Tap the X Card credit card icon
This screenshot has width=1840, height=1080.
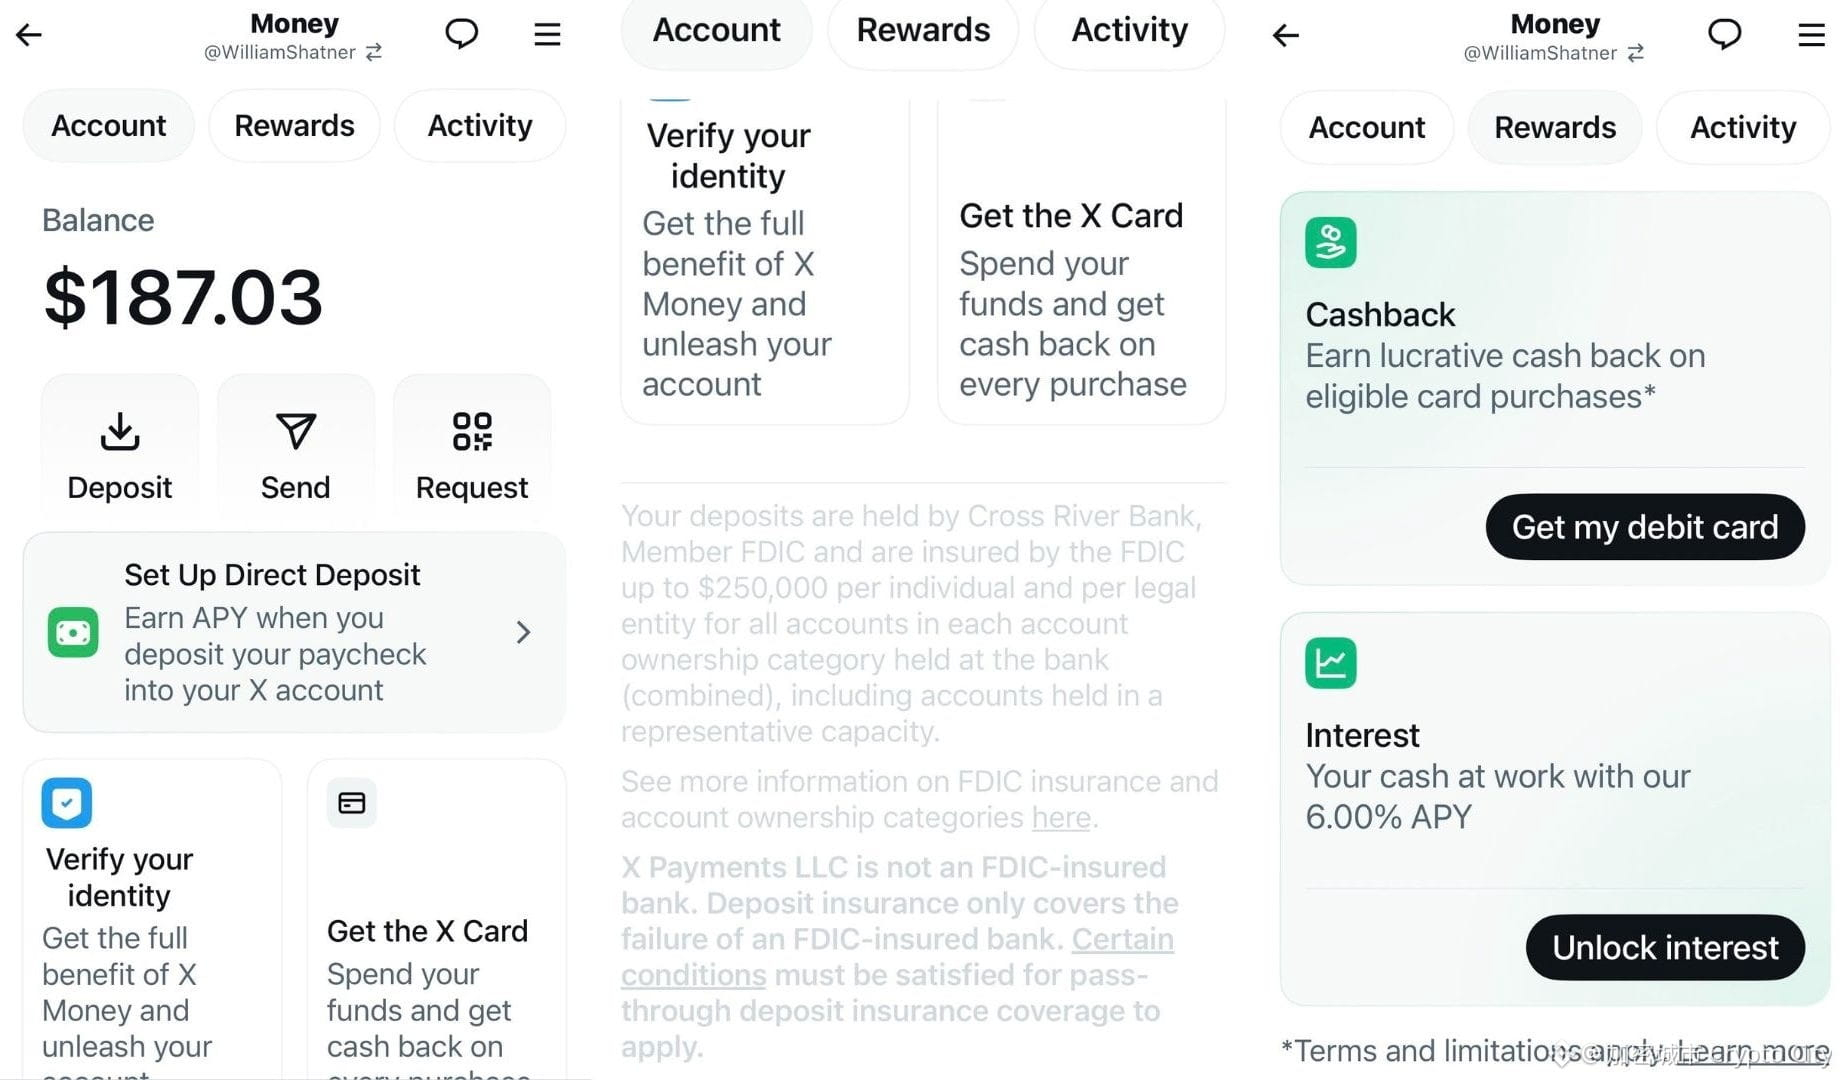(x=352, y=803)
